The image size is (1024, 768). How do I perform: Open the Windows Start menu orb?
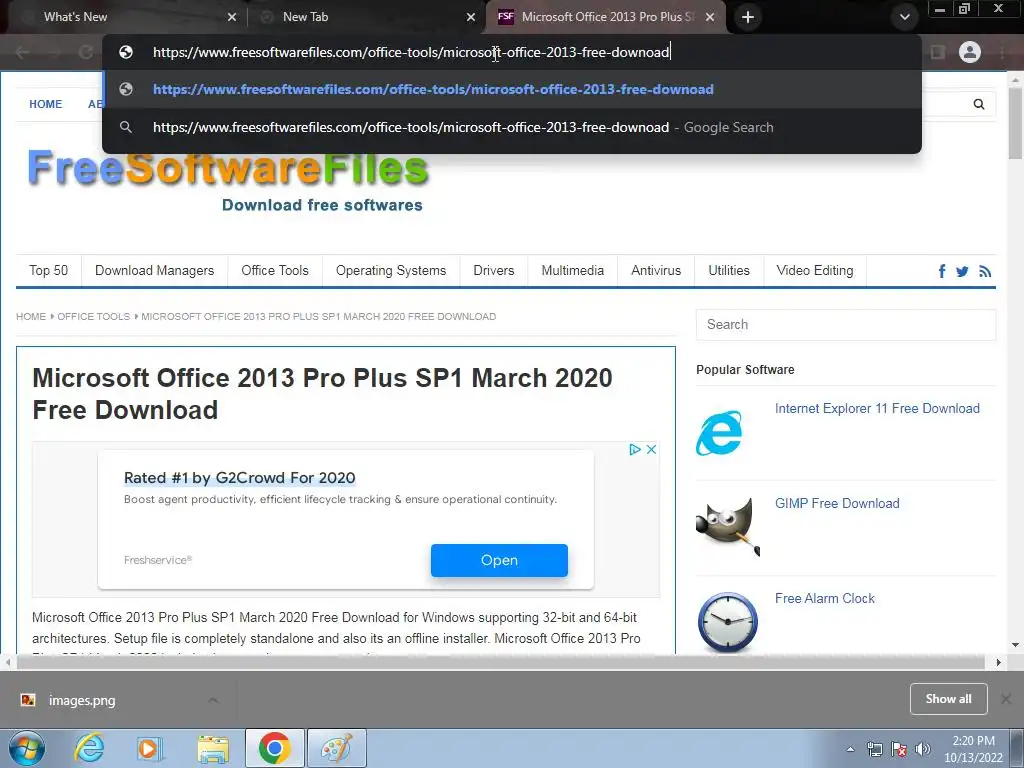pos(27,748)
